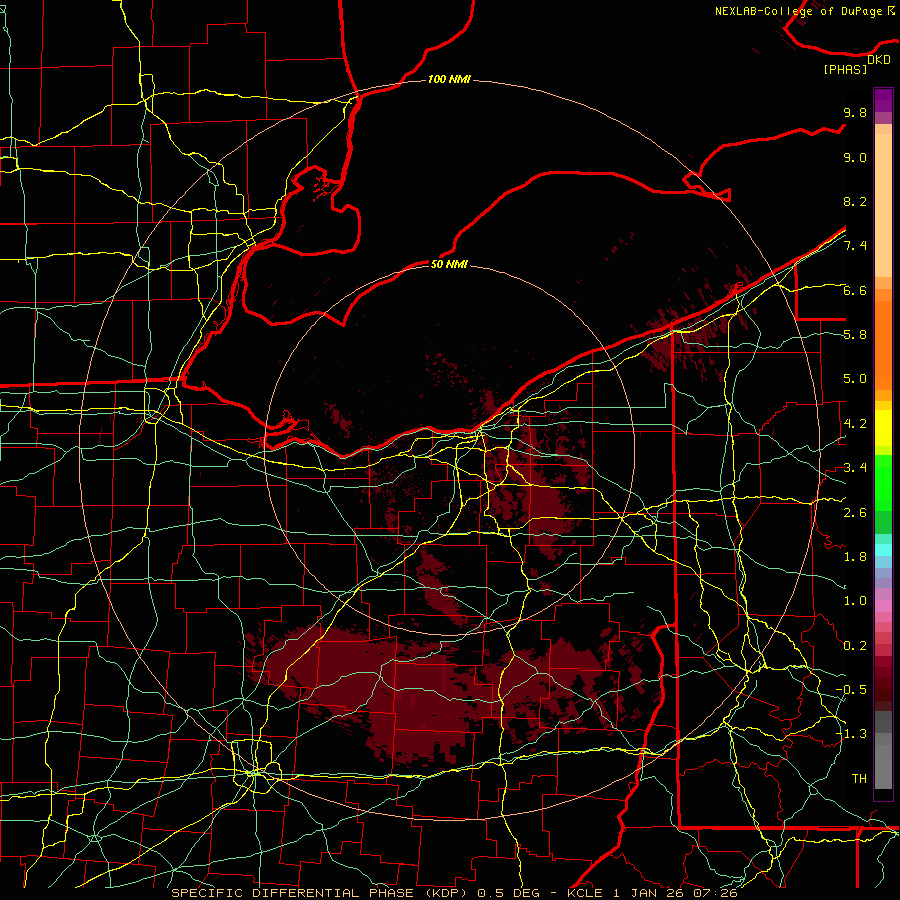The width and height of the screenshot is (900, 900).
Task: Click the 1.0 value on the scale
Action: click(x=855, y=601)
